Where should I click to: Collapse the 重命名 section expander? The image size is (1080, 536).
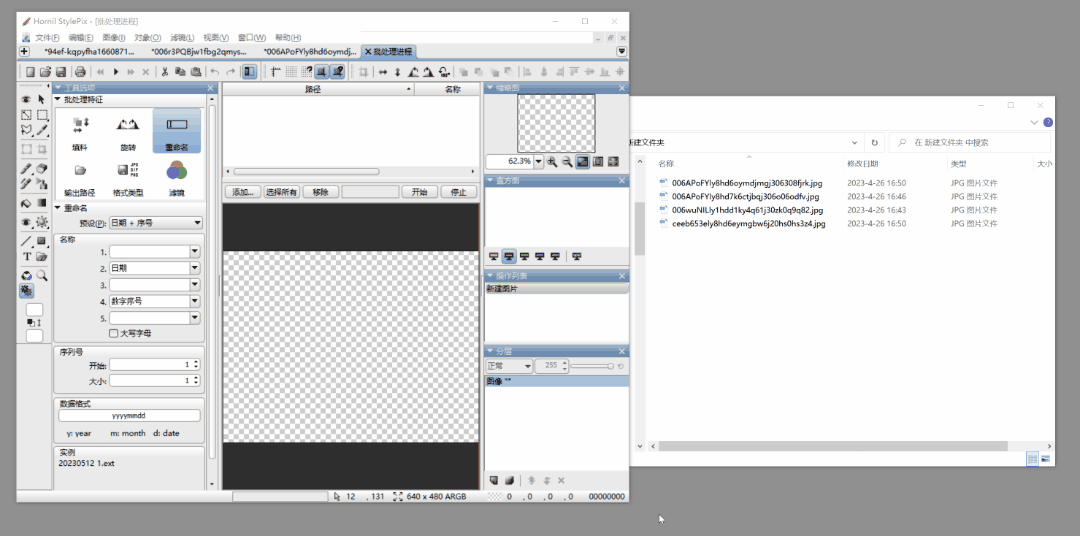[x=58, y=207]
